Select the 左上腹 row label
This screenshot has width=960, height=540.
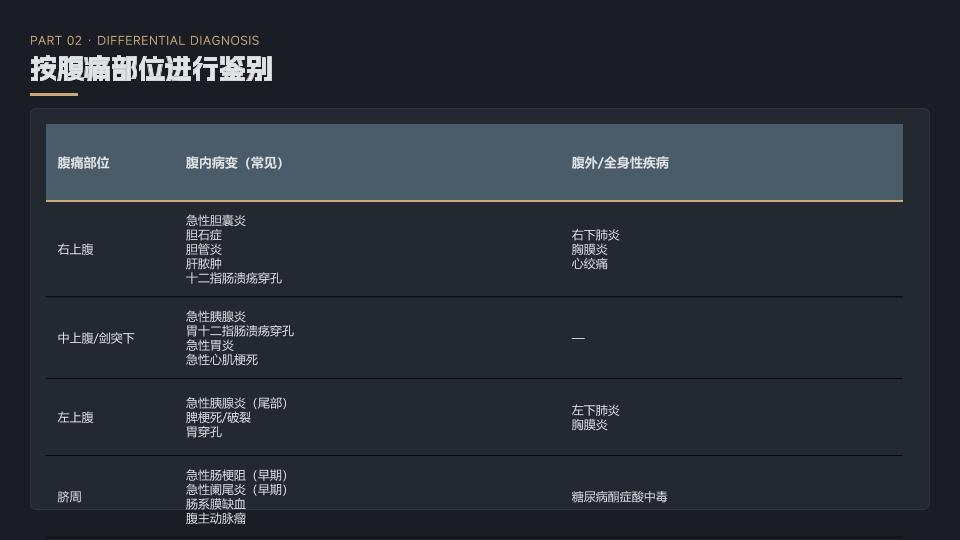(75, 418)
